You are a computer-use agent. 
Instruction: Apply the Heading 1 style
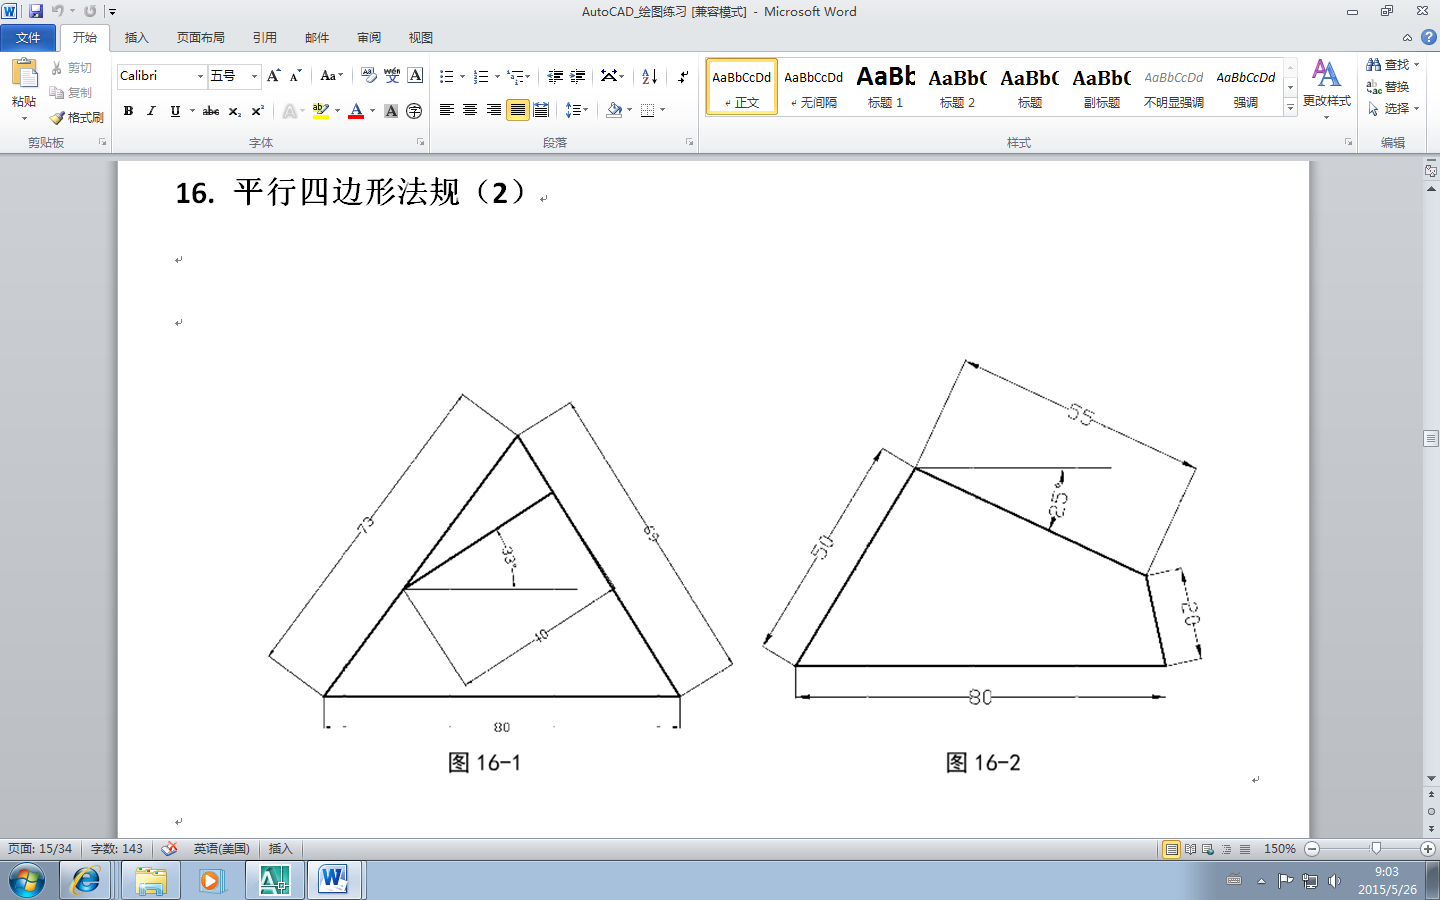885,86
